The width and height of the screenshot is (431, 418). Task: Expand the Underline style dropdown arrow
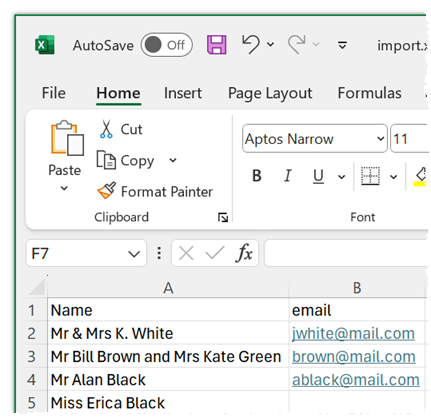click(x=341, y=177)
